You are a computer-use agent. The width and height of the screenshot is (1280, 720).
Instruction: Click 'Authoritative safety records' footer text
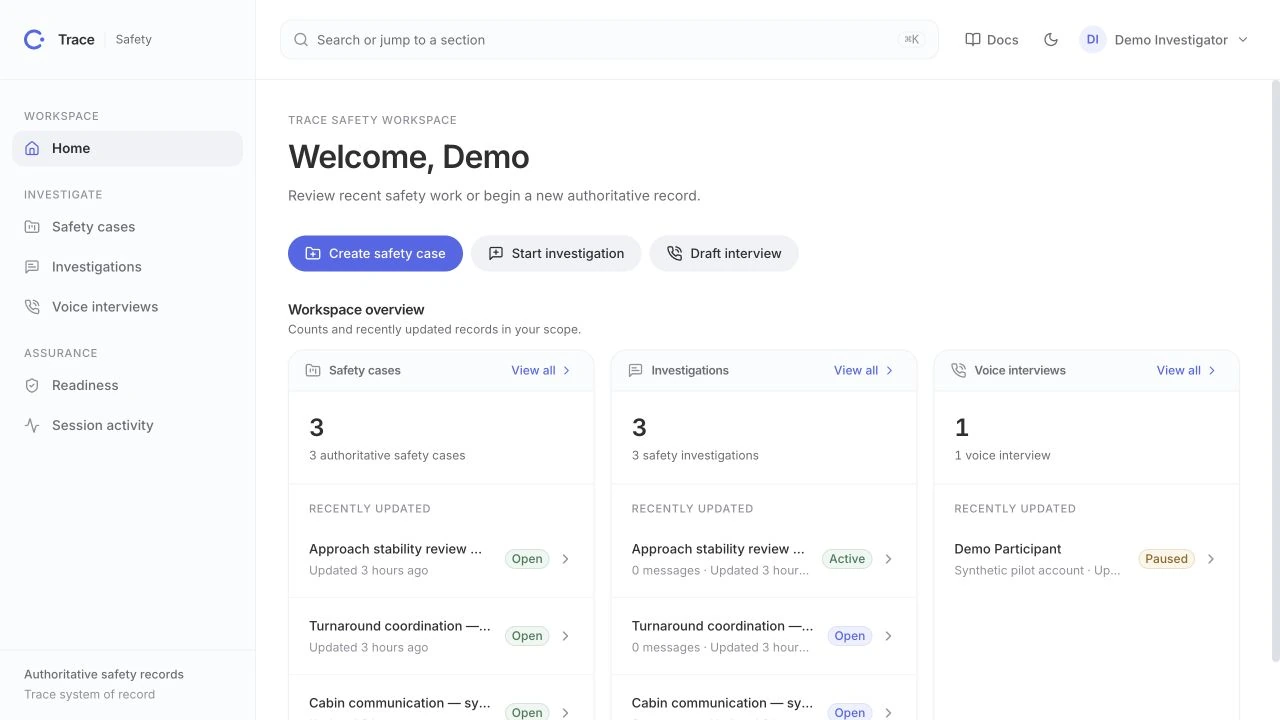pos(104,674)
